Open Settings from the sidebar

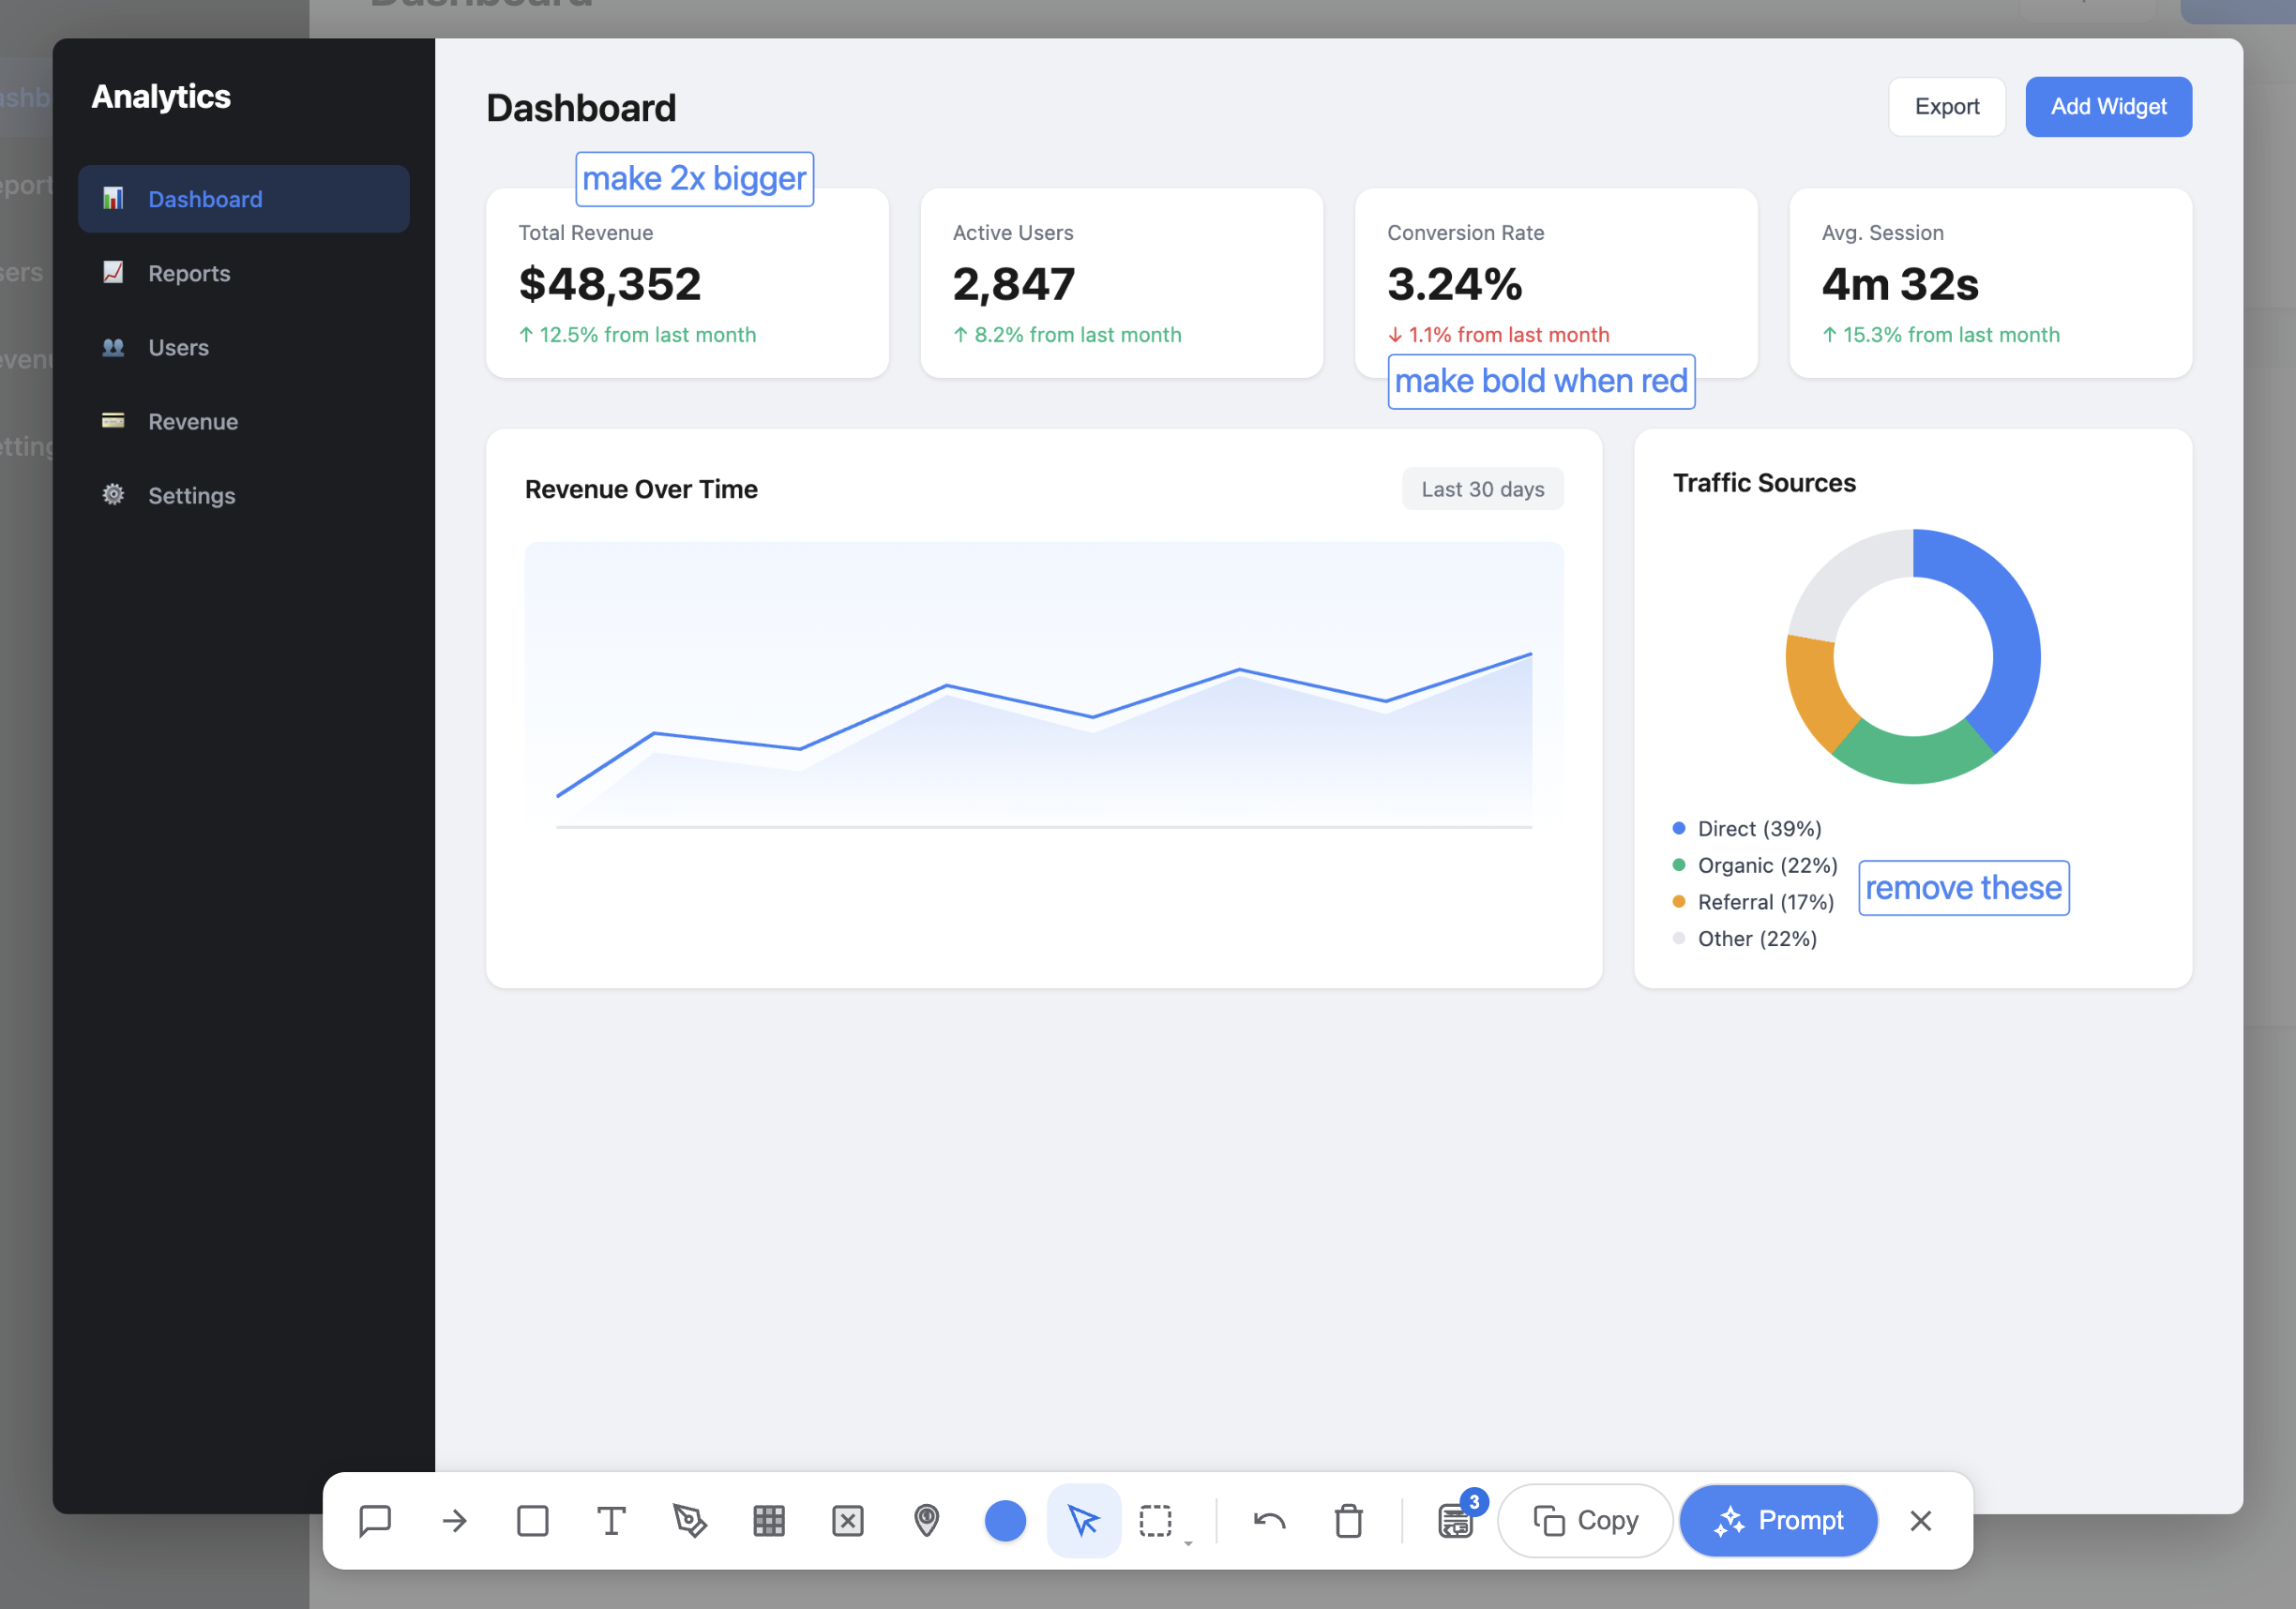(x=192, y=495)
